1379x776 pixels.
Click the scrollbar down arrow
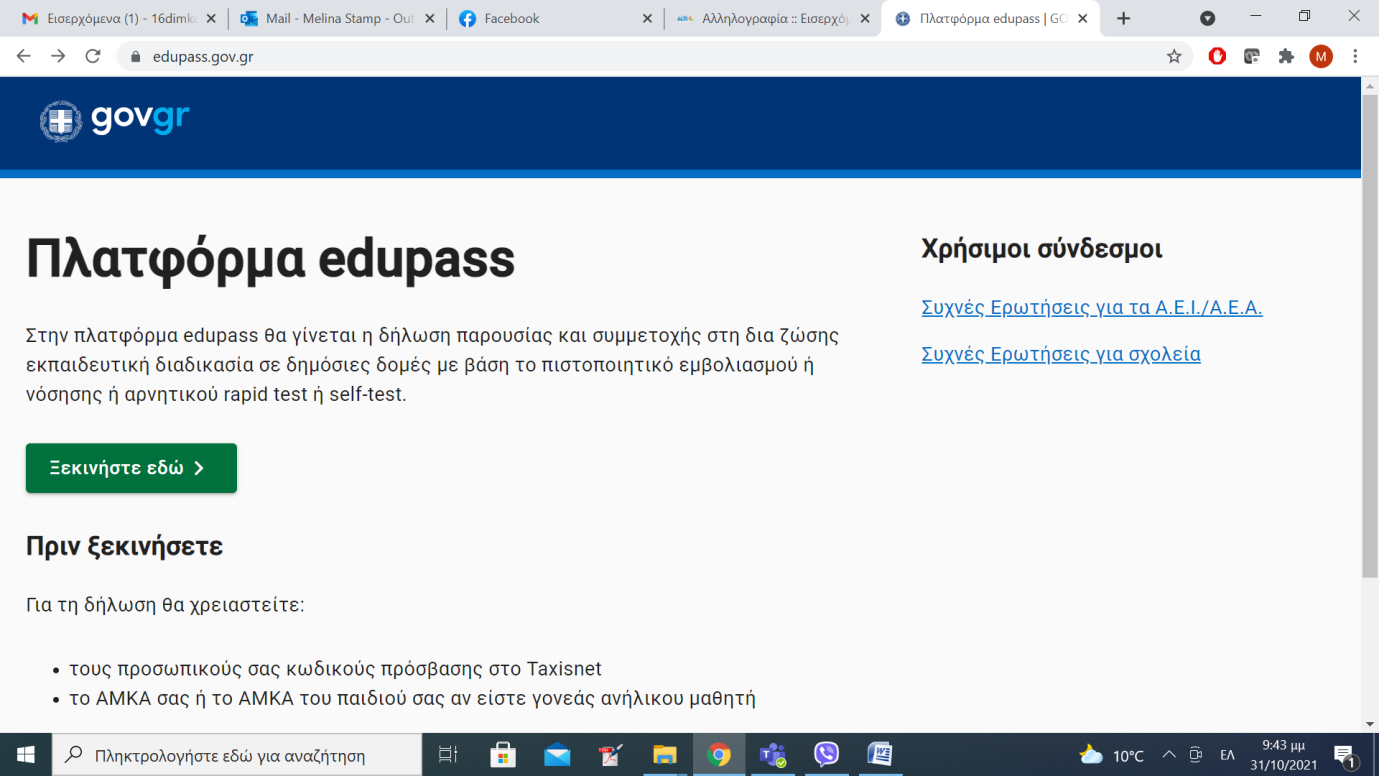[x=1370, y=724]
